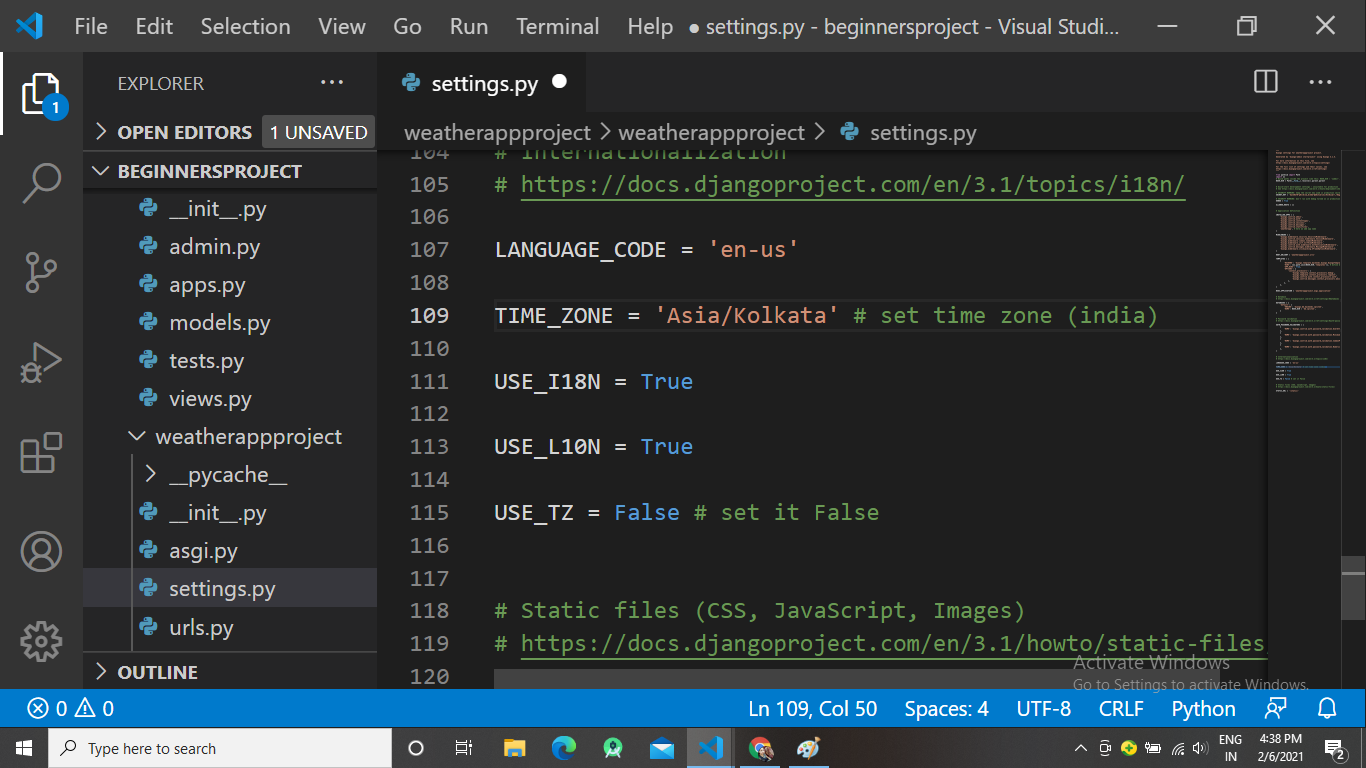The image size is (1366, 768).
Task: Open the Django i18n docs link on line 105
Action: pyautogui.click(x=849, y=185)
